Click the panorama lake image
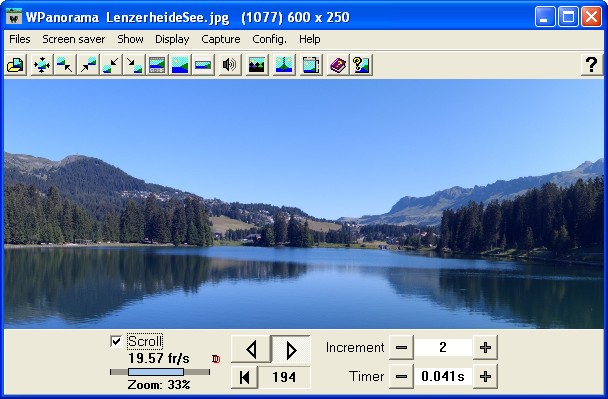608x399 pixels. point(304,204)
